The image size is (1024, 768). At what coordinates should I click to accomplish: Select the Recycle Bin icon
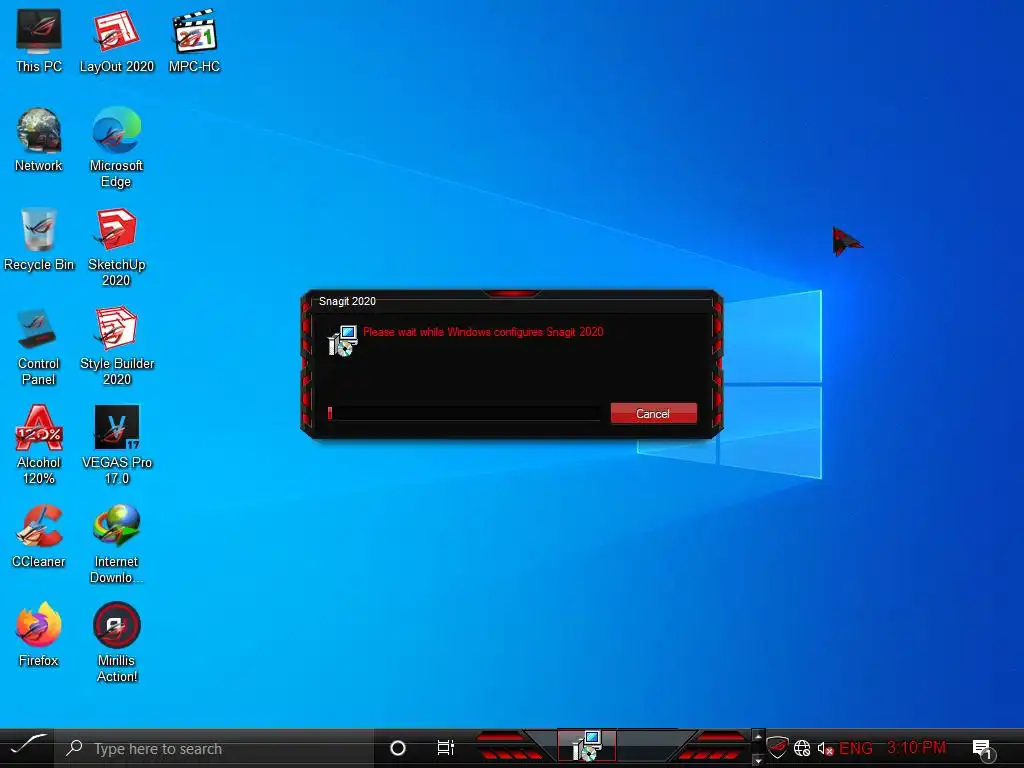click(x=39, y=239)
